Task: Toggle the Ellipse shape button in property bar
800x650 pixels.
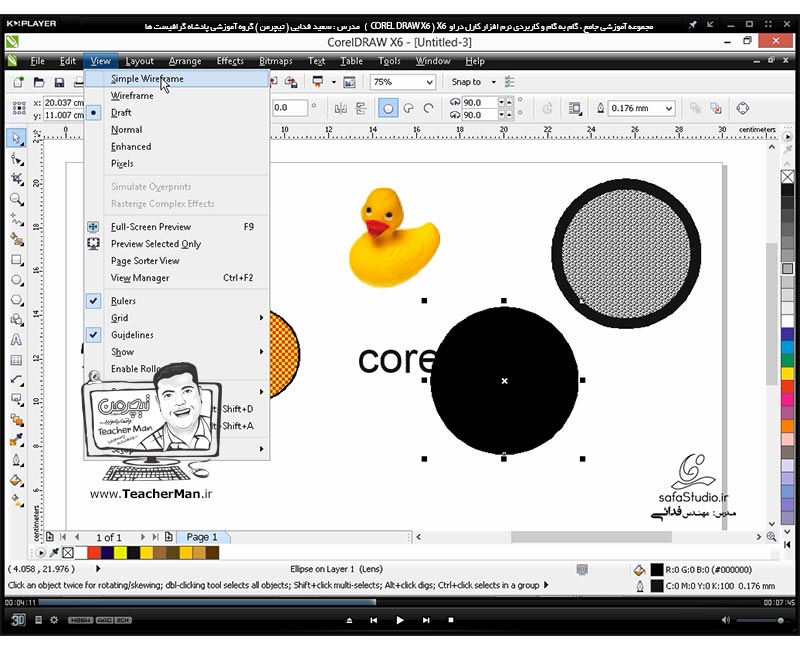Action: pos(388,108)
